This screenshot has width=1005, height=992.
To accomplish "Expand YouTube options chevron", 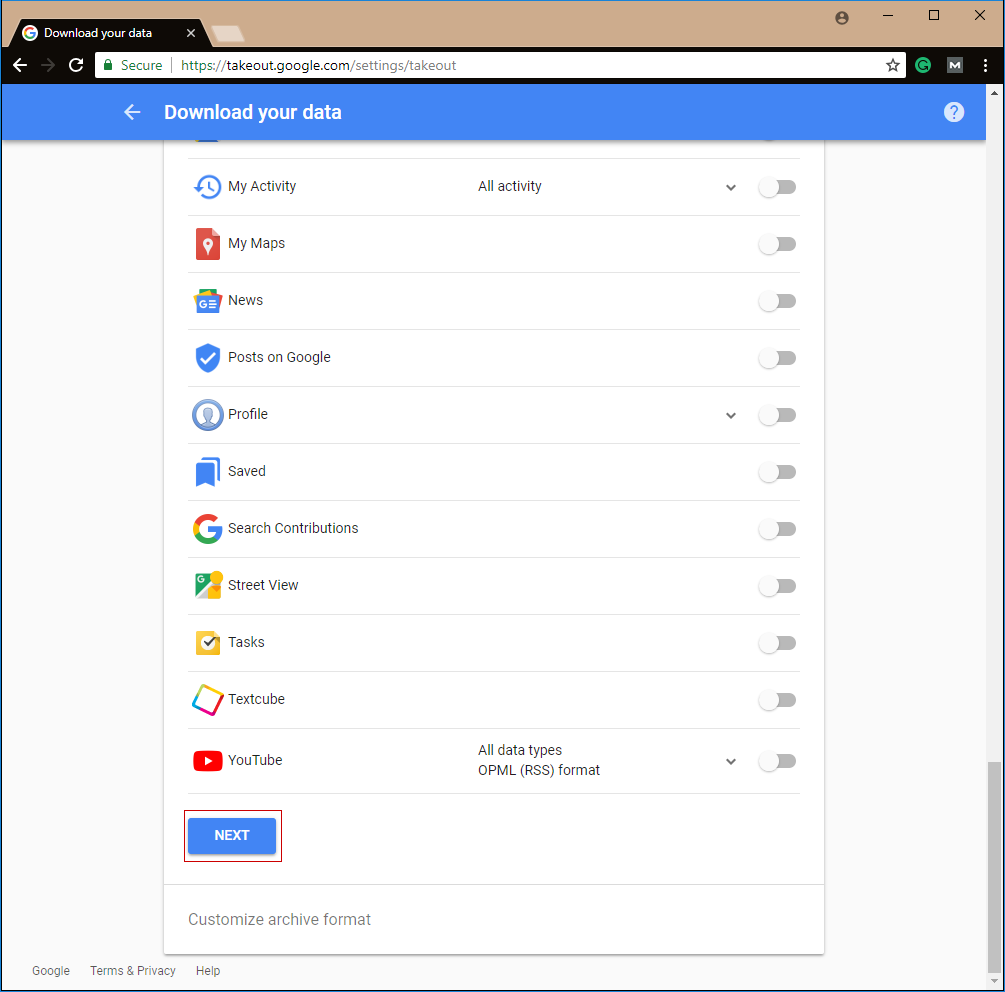I will pos(731,762).
